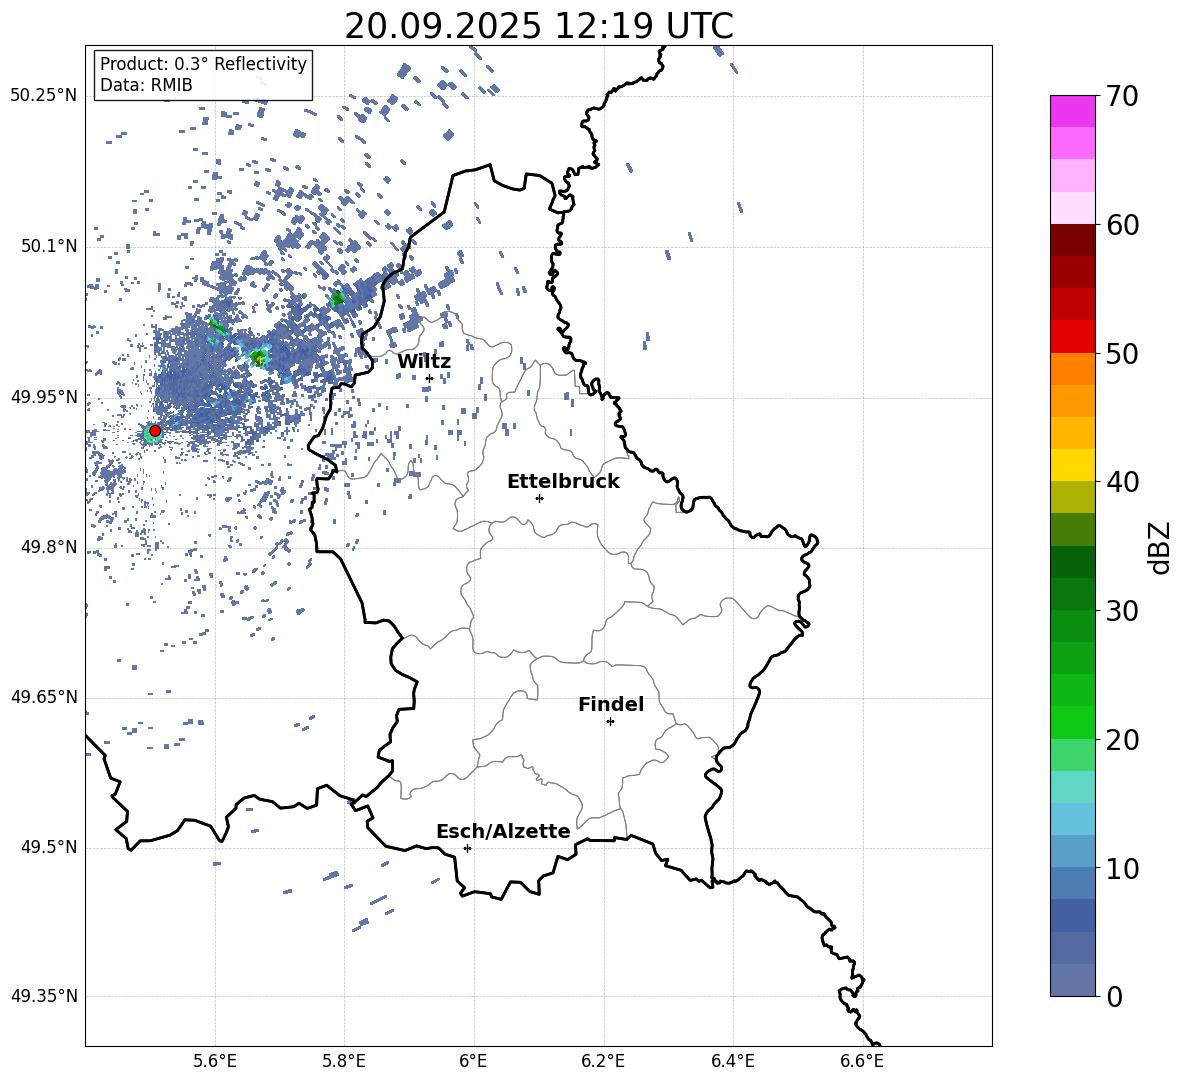Click the 49.35°N latitude label
The height and width of the screenshot is (1081, 1184).
tap(44, 996)
